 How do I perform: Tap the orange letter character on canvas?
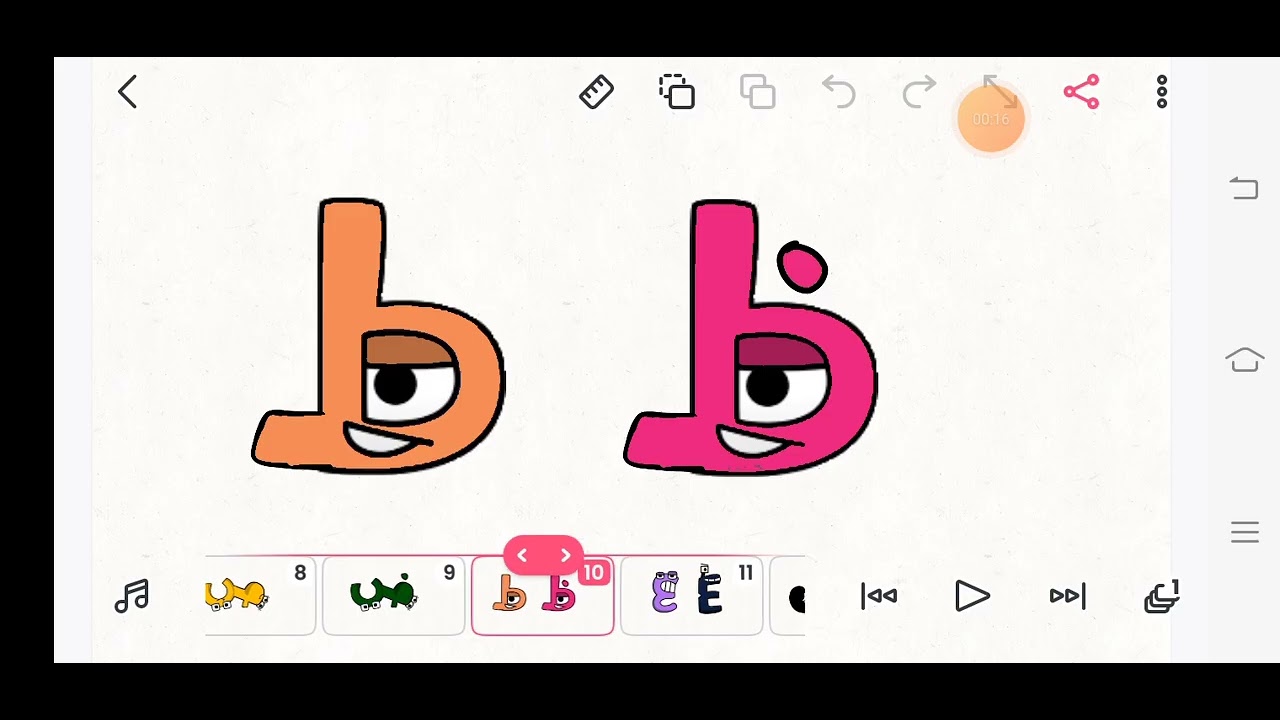[378, 335]
